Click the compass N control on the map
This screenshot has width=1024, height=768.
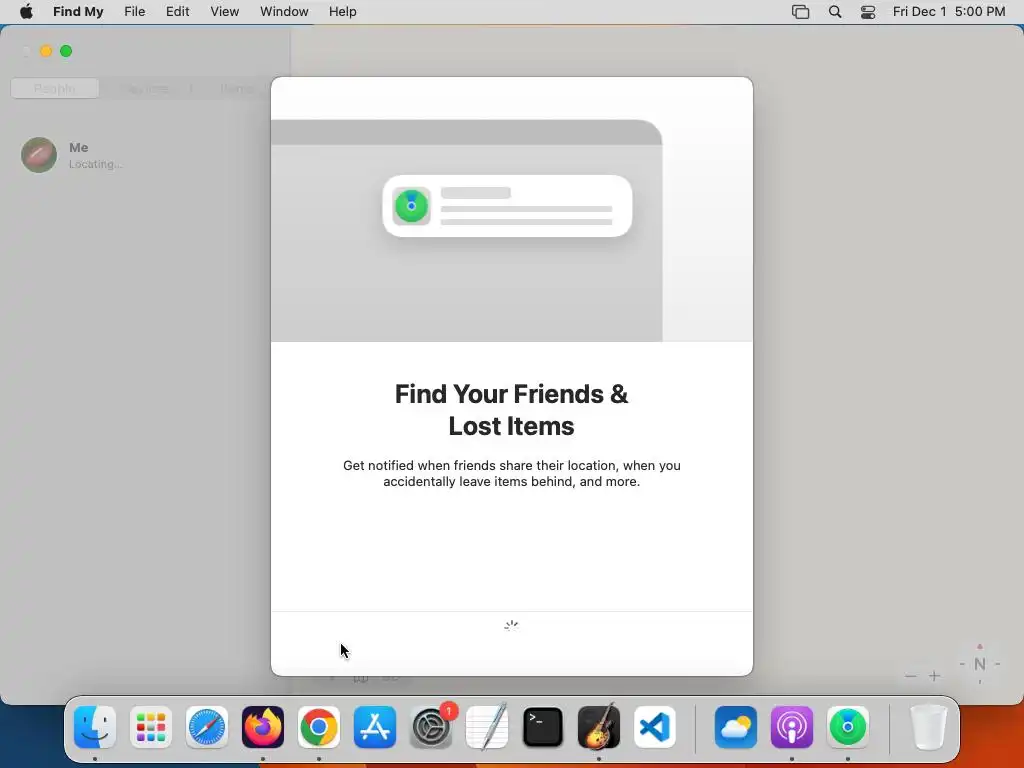tap(980, 664)
